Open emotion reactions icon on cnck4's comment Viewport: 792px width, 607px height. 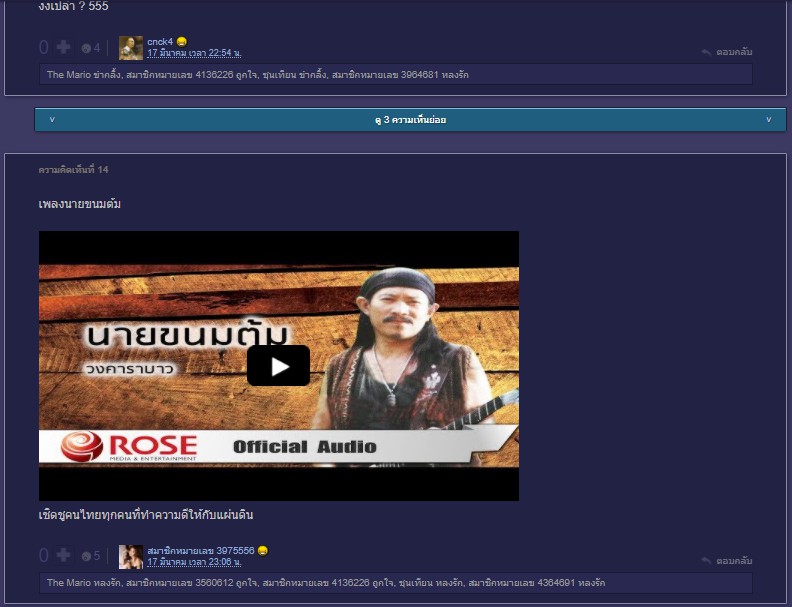point(86,48)
